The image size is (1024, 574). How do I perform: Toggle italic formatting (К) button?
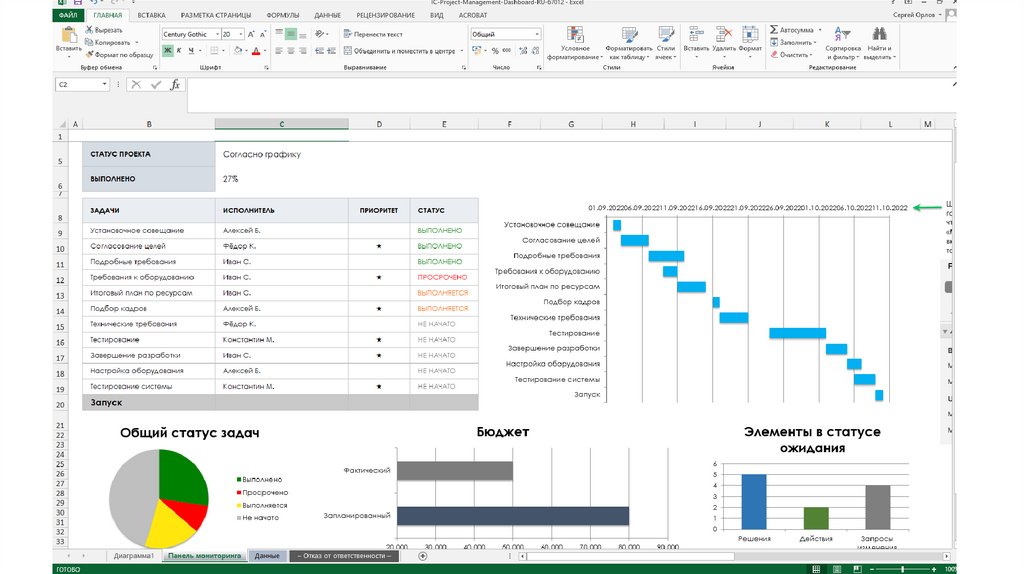point(179,50)
